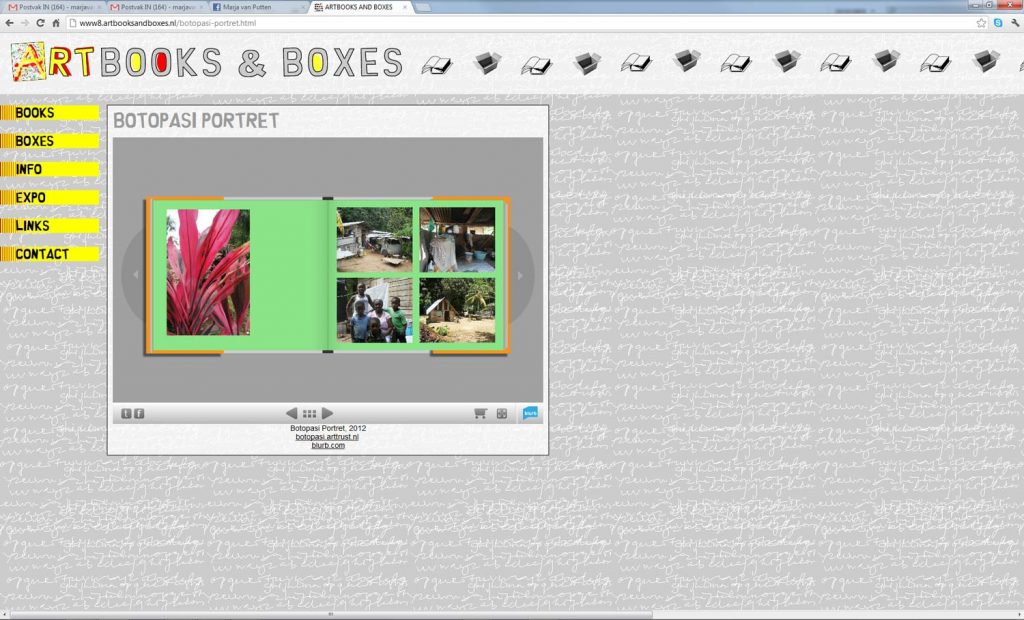Click the BOTOPASI PORTRET heading

[196, 121]
